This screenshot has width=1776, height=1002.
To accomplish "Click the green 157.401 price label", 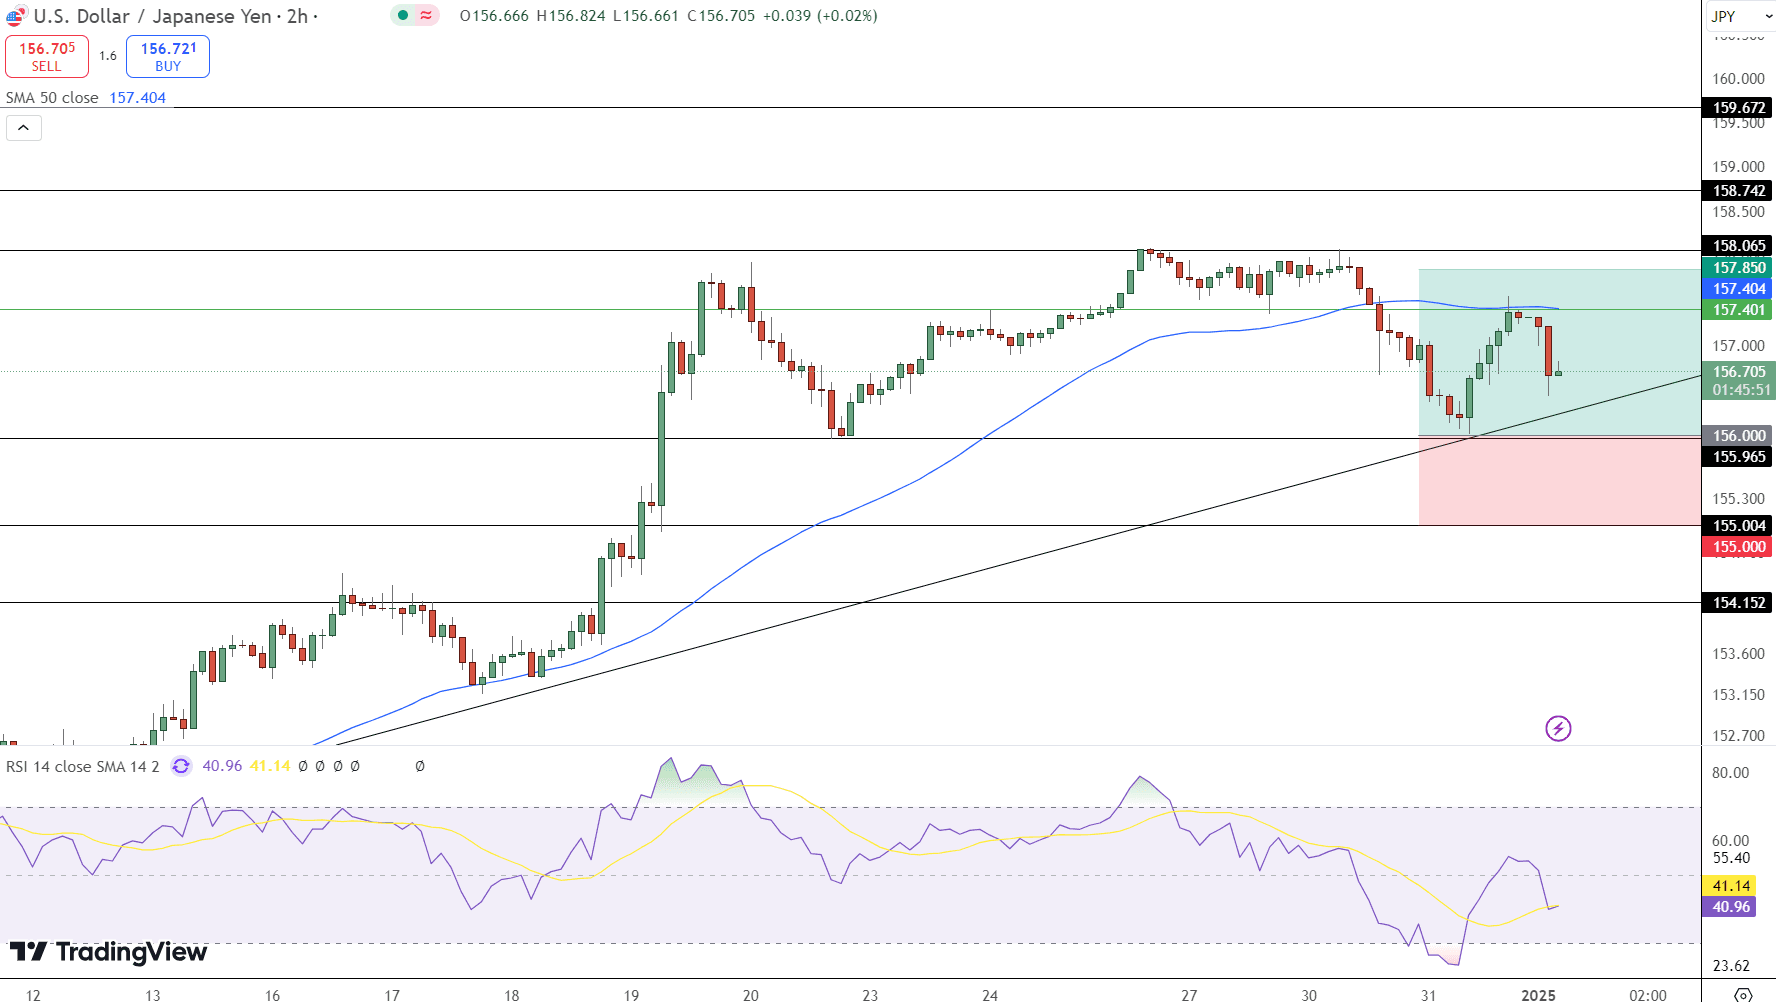I will 1738,310.
